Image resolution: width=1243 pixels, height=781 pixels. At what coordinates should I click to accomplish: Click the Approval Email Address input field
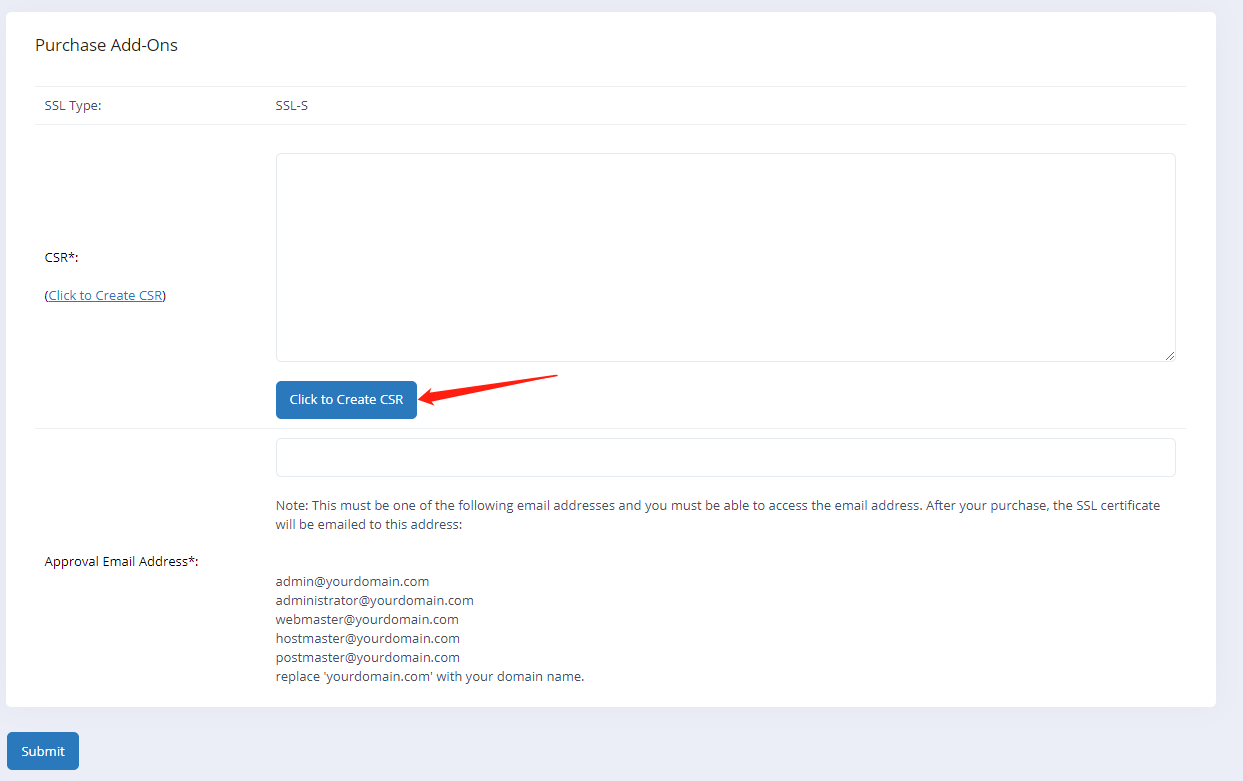[725, 457]
